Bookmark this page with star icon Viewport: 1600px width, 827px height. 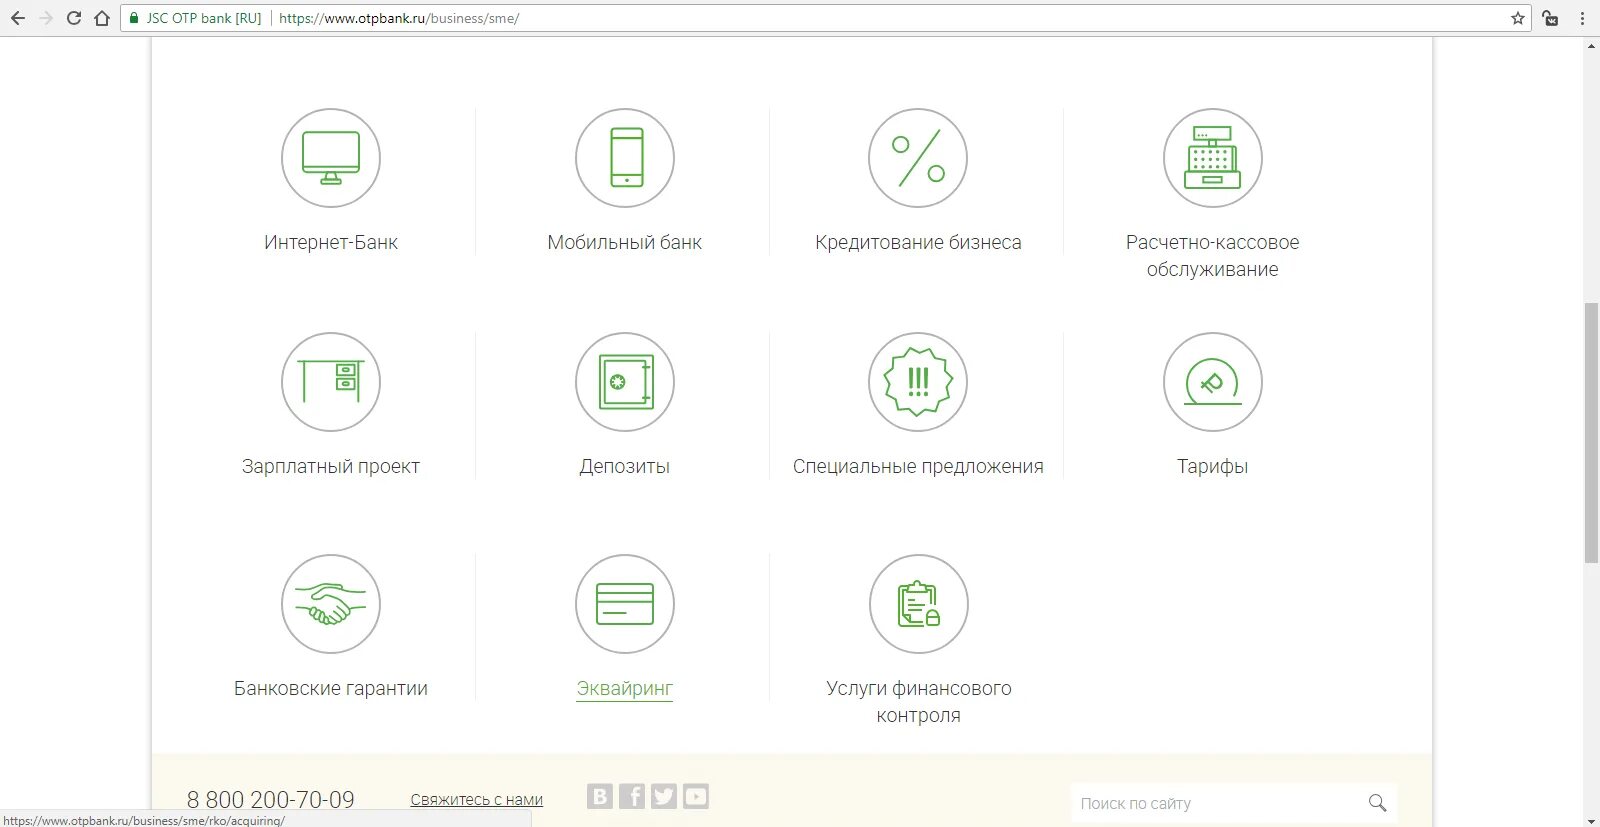click(1518, 18)
